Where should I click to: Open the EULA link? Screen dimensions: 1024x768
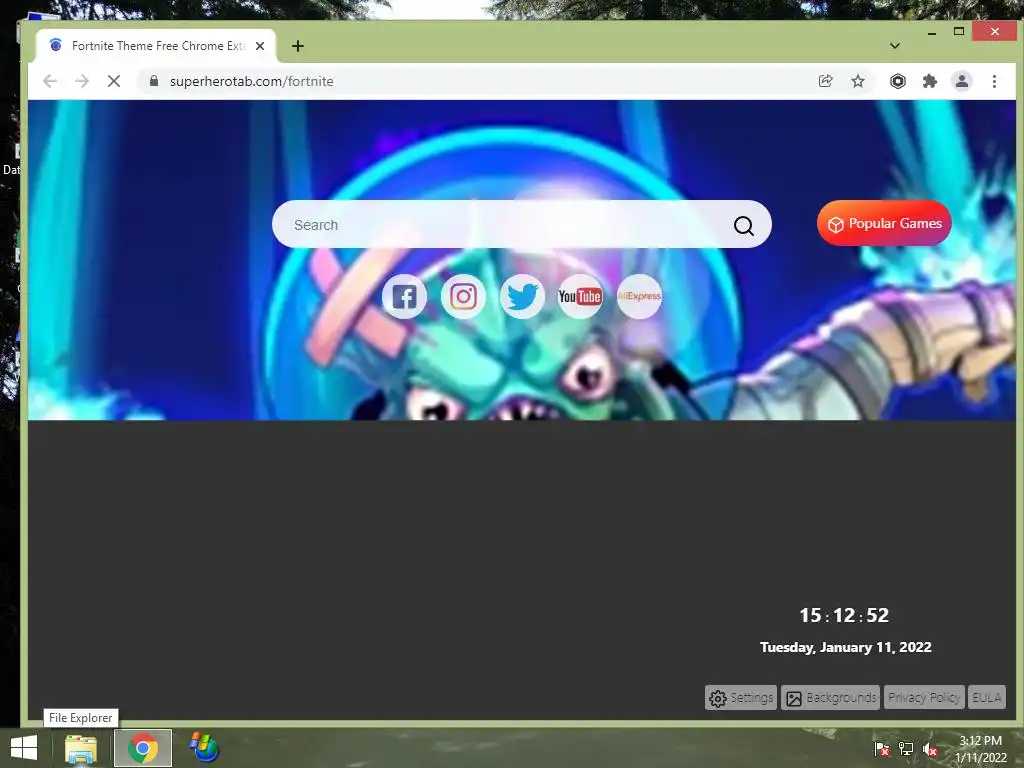(986, 697)
